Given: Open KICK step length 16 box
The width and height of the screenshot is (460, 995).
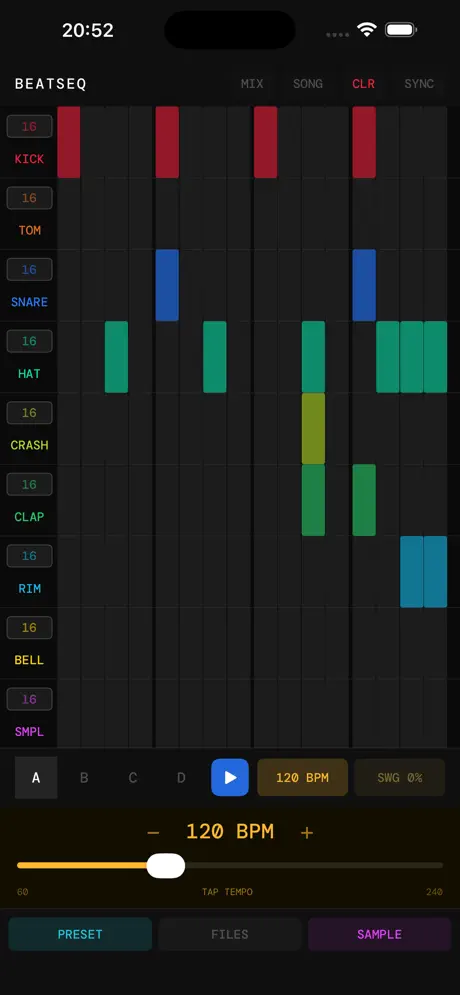Looking at the screenshot, I should click(x=29, y=126).
